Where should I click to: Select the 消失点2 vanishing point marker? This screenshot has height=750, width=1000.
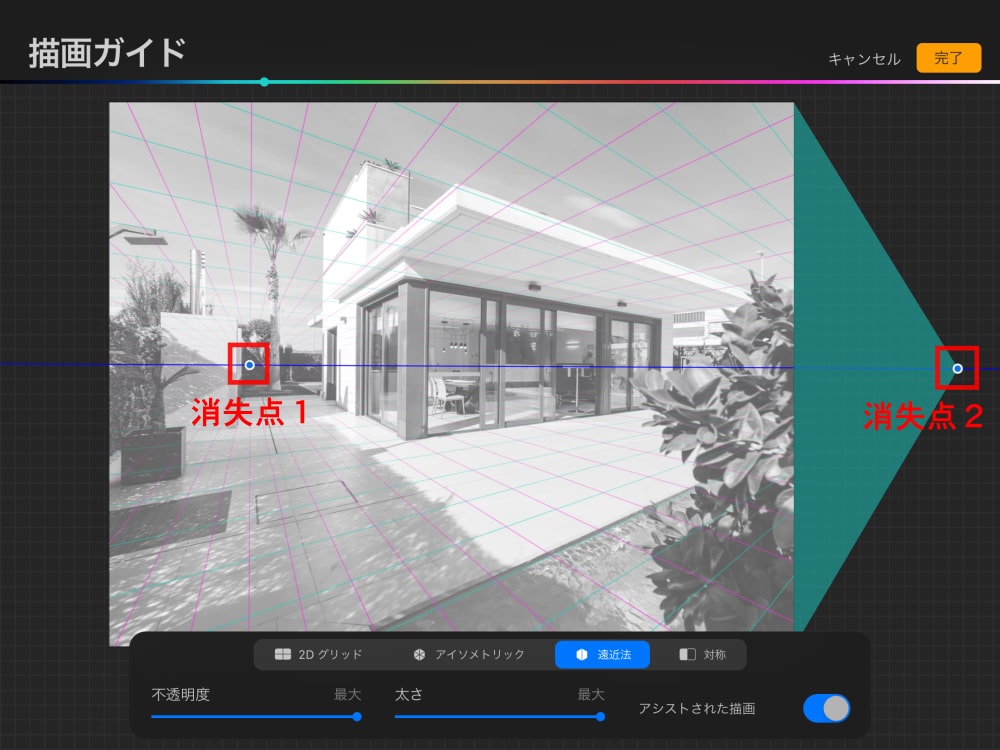957,368
